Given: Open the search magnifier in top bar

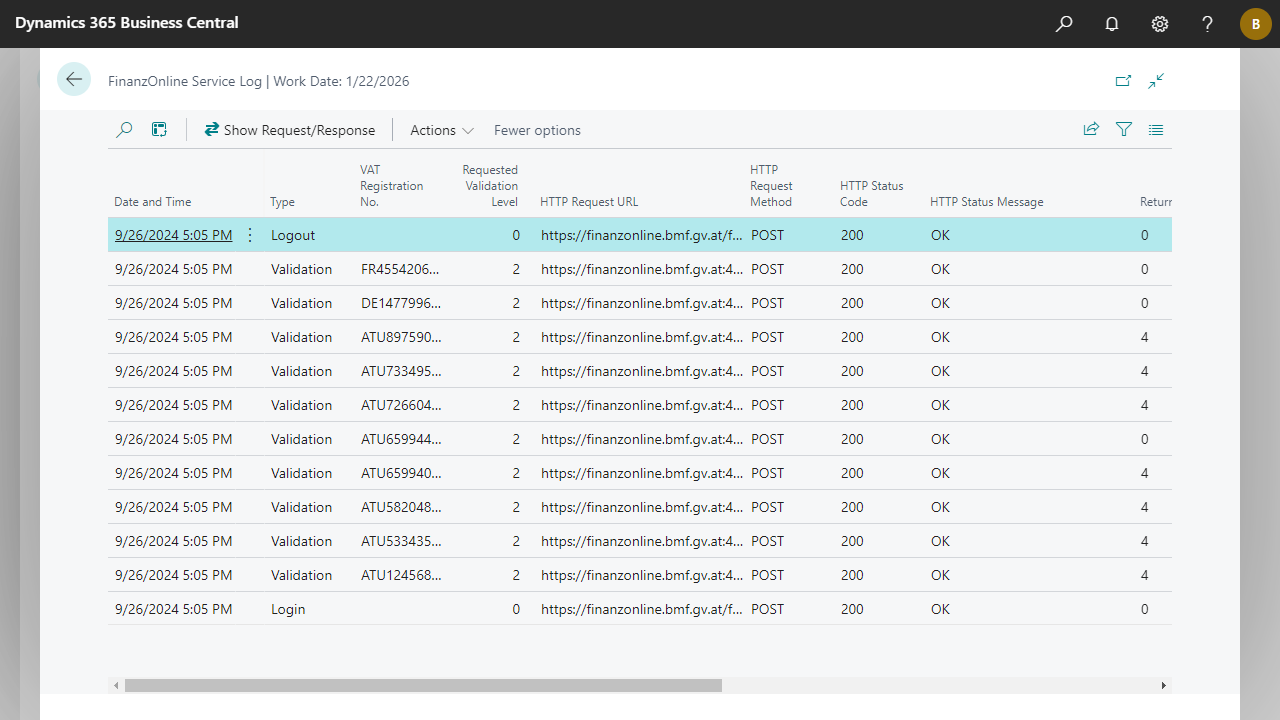Looking at the screenshot, I should [x=1064, y=24].
